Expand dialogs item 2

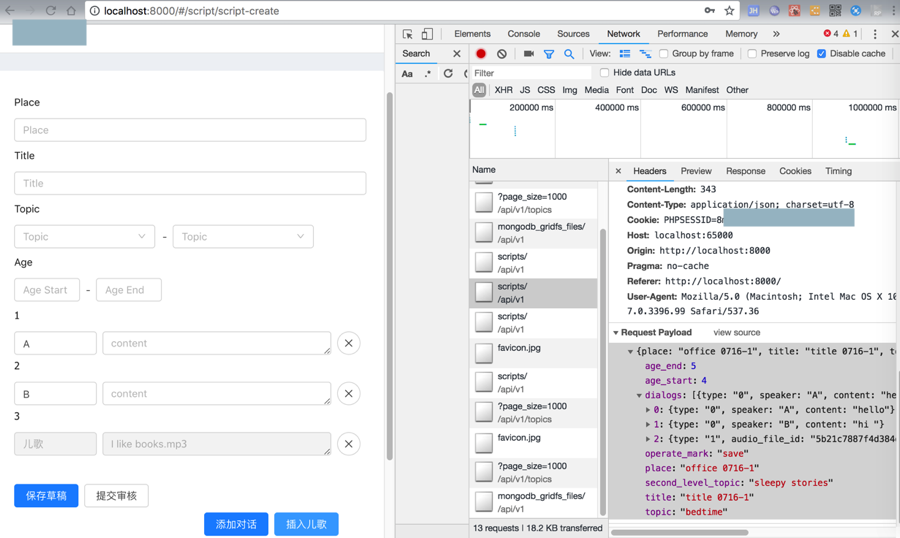tap(648, 439)
